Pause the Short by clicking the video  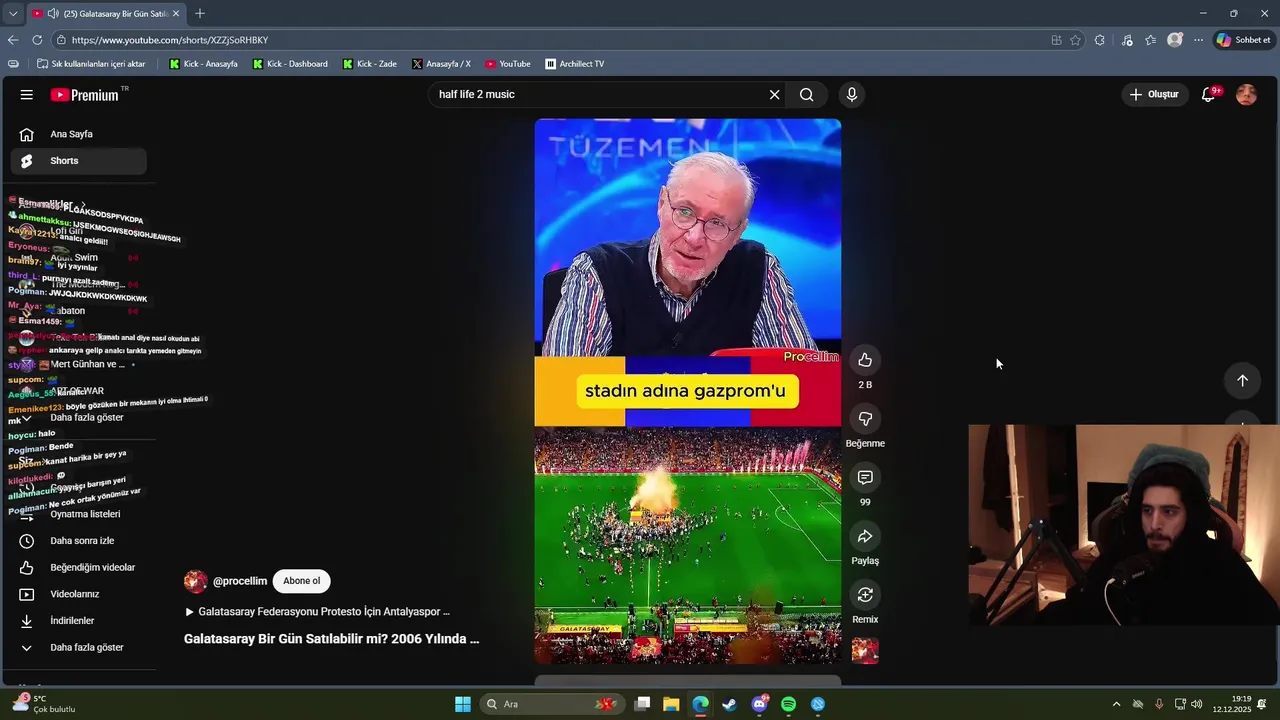pos(688,391)
